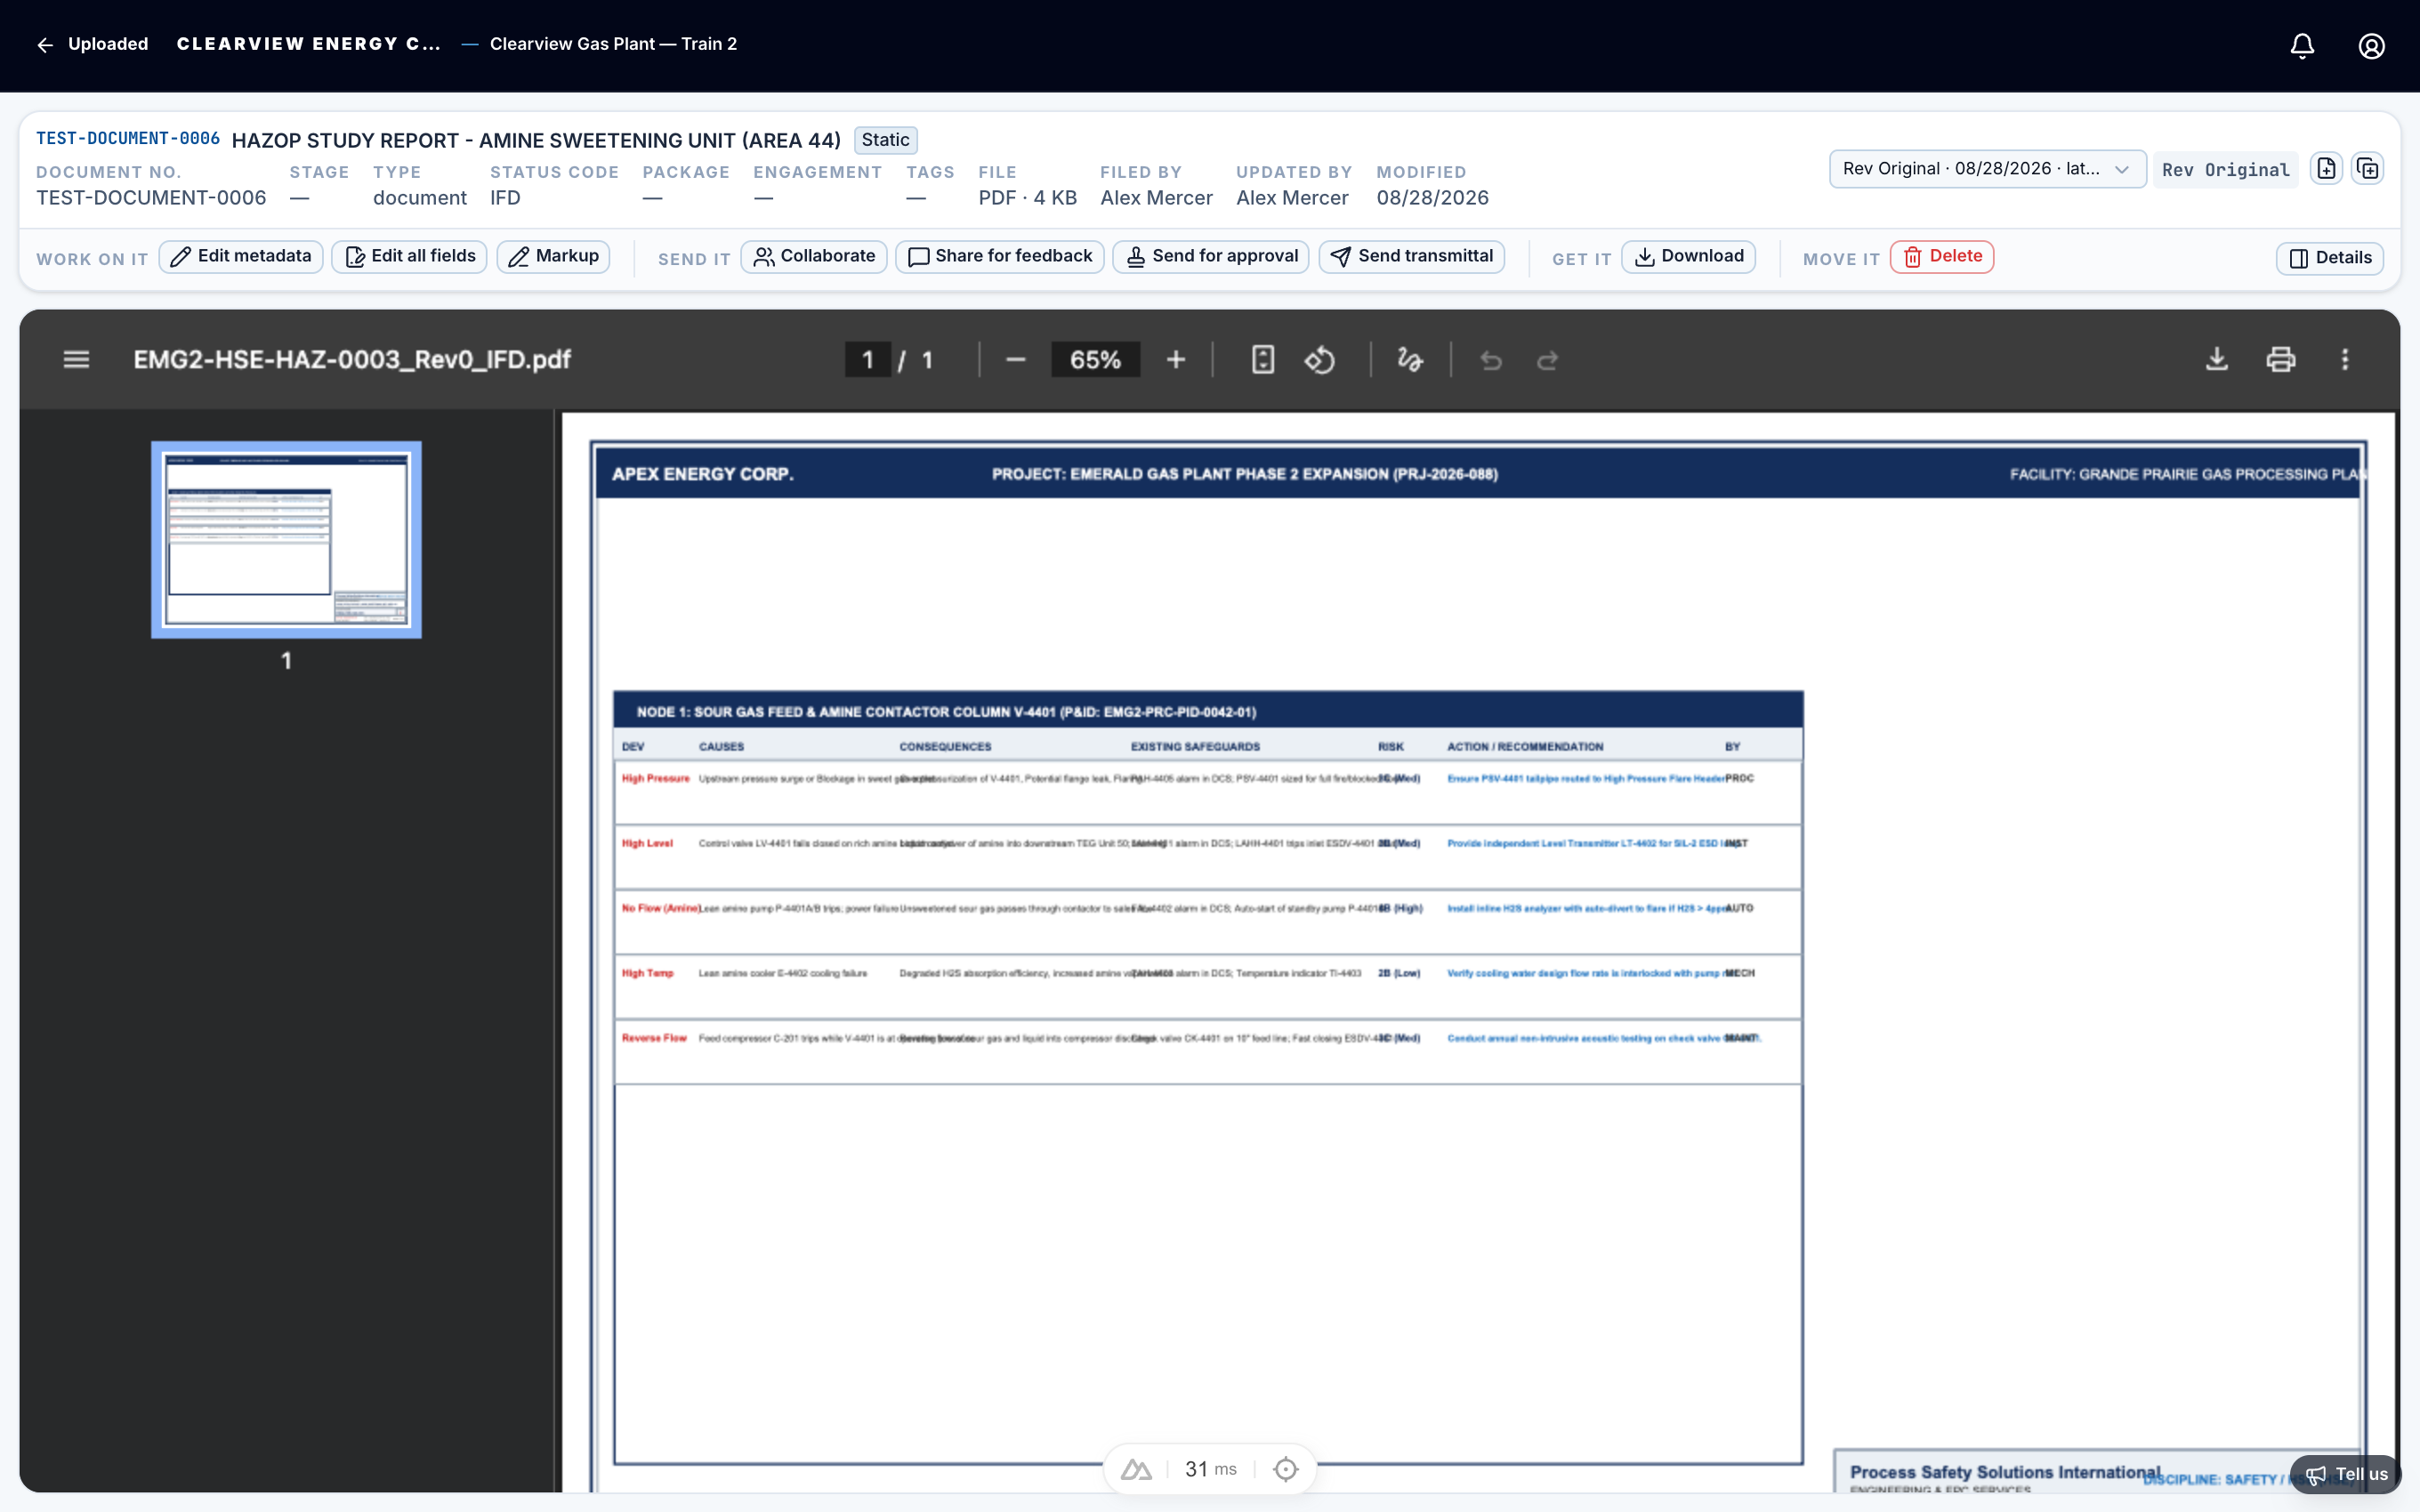Viewport: 2420px width, 1512px height.
Task: Open the Markup tool
Action: [x=554, y=257]
